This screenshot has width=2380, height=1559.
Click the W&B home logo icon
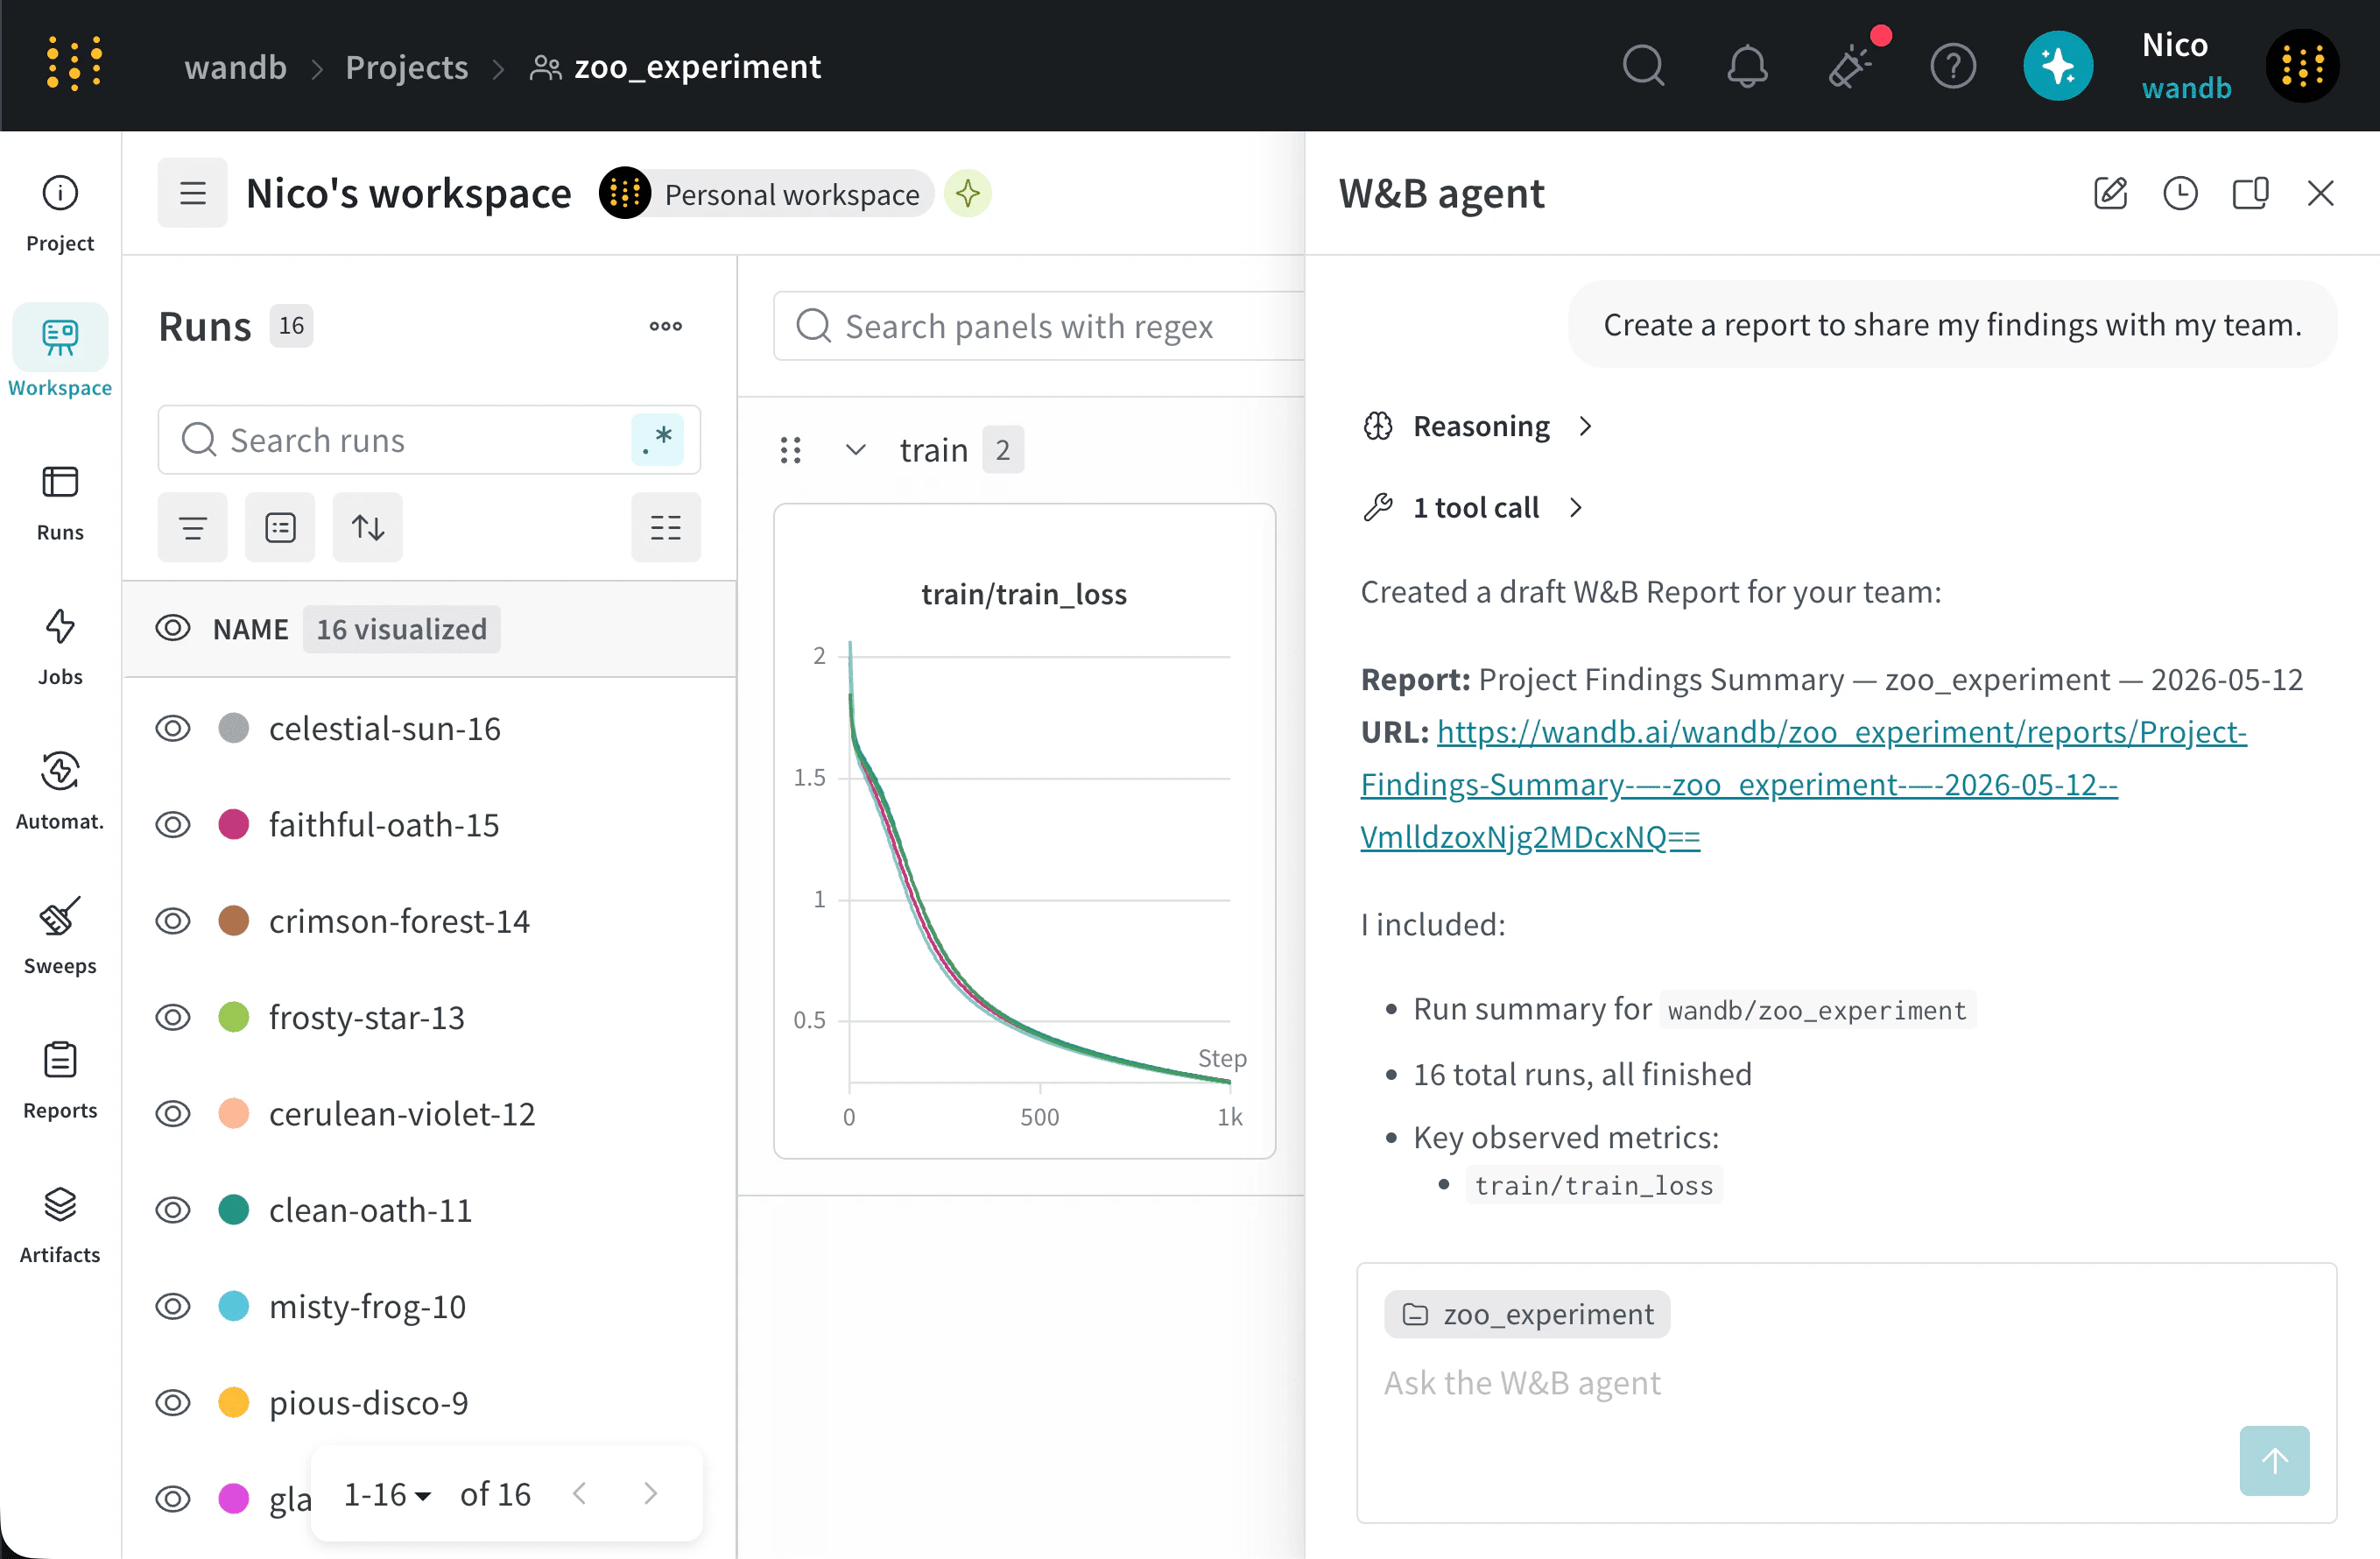coord(74,66)
